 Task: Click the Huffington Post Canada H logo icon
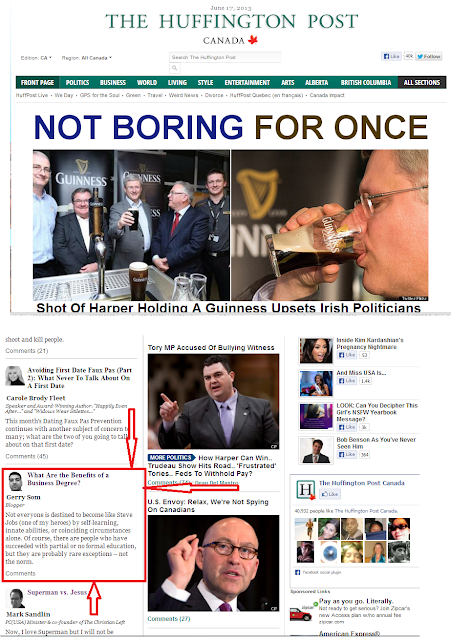(306, 490)
